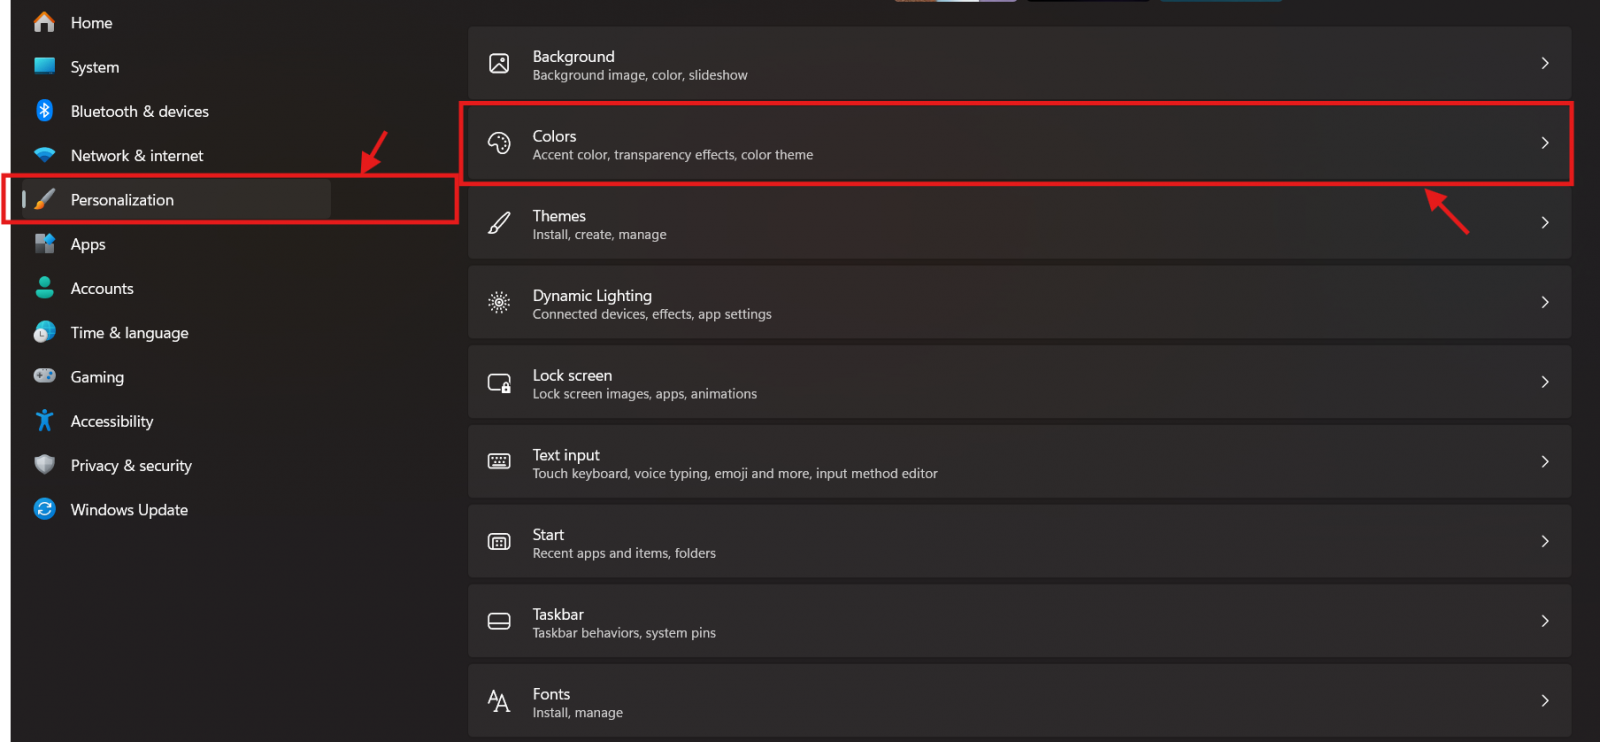
Task: Click the Gaming controller icon
Action: point(44,376)
